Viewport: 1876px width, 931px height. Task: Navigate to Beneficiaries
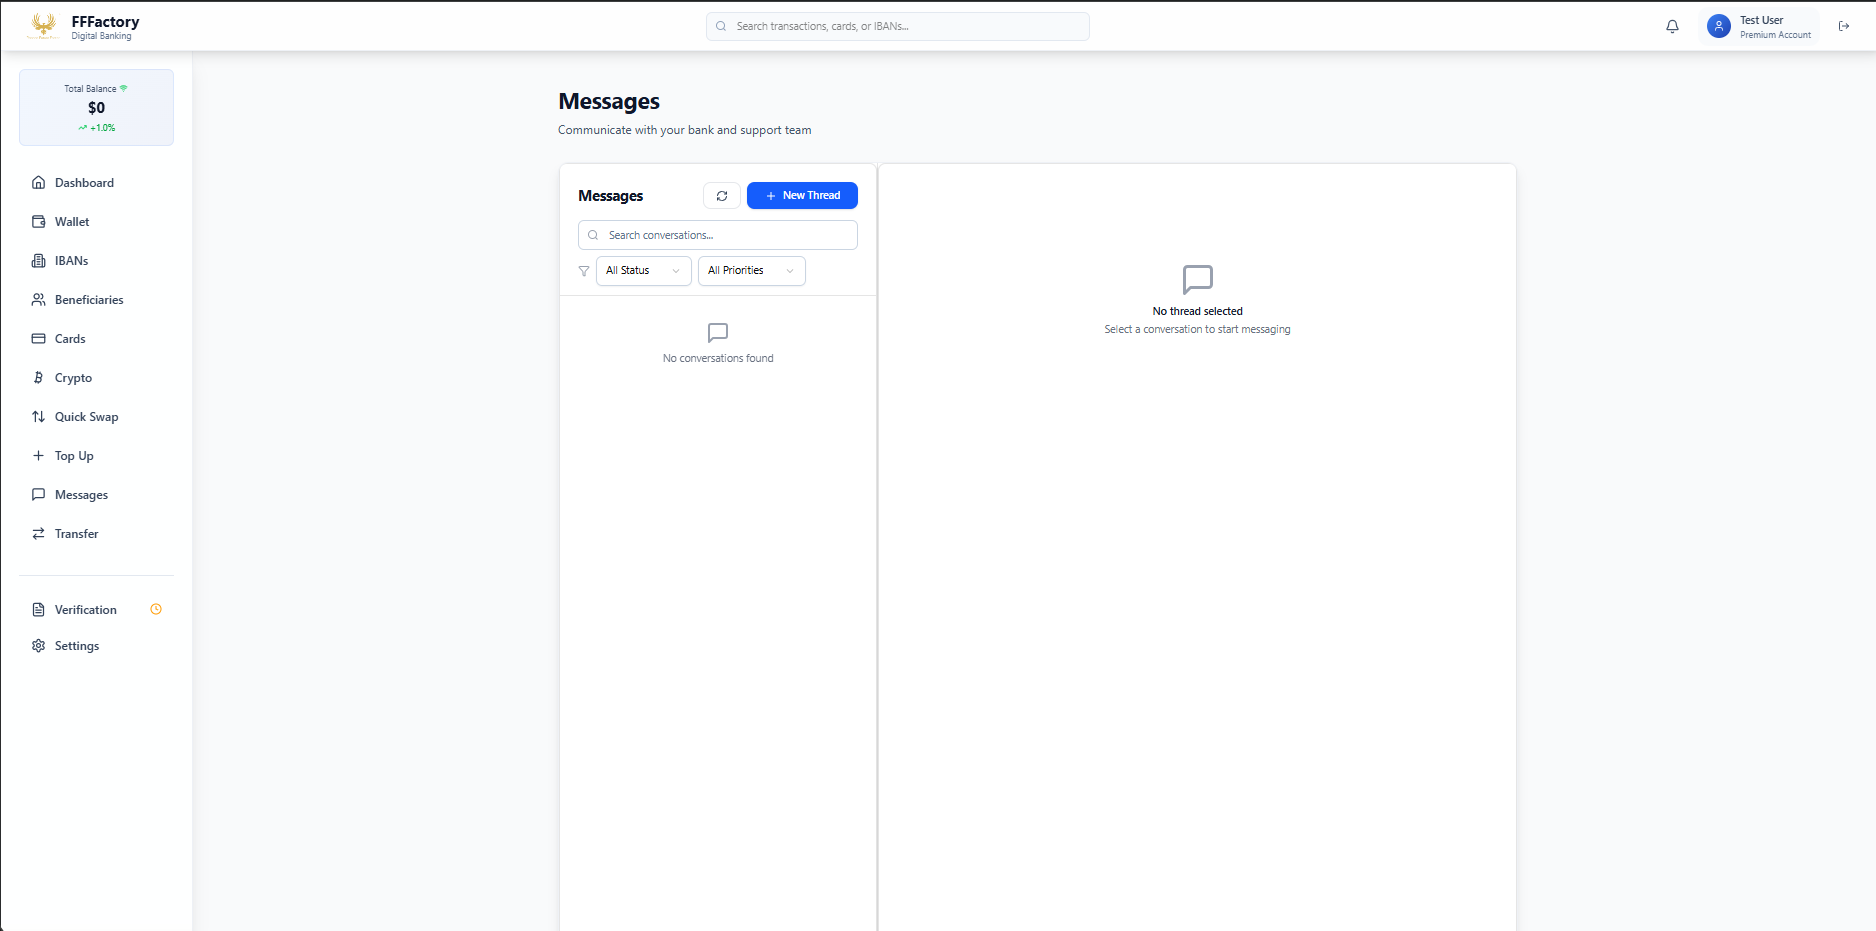click(89, 300)
